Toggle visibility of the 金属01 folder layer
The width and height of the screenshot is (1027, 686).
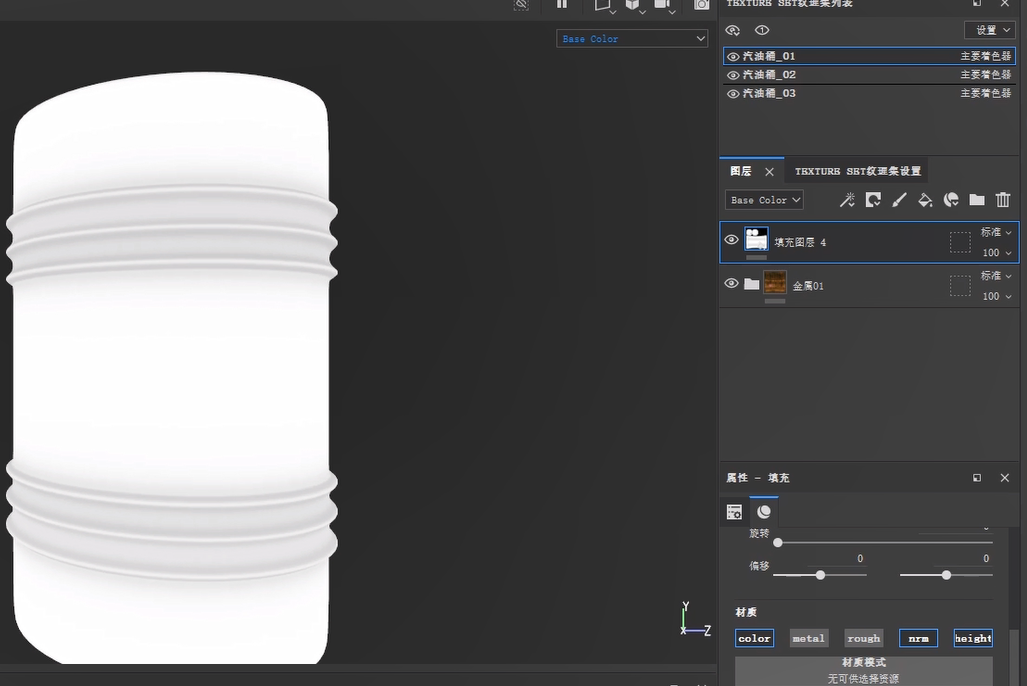(x=731, y=284)
